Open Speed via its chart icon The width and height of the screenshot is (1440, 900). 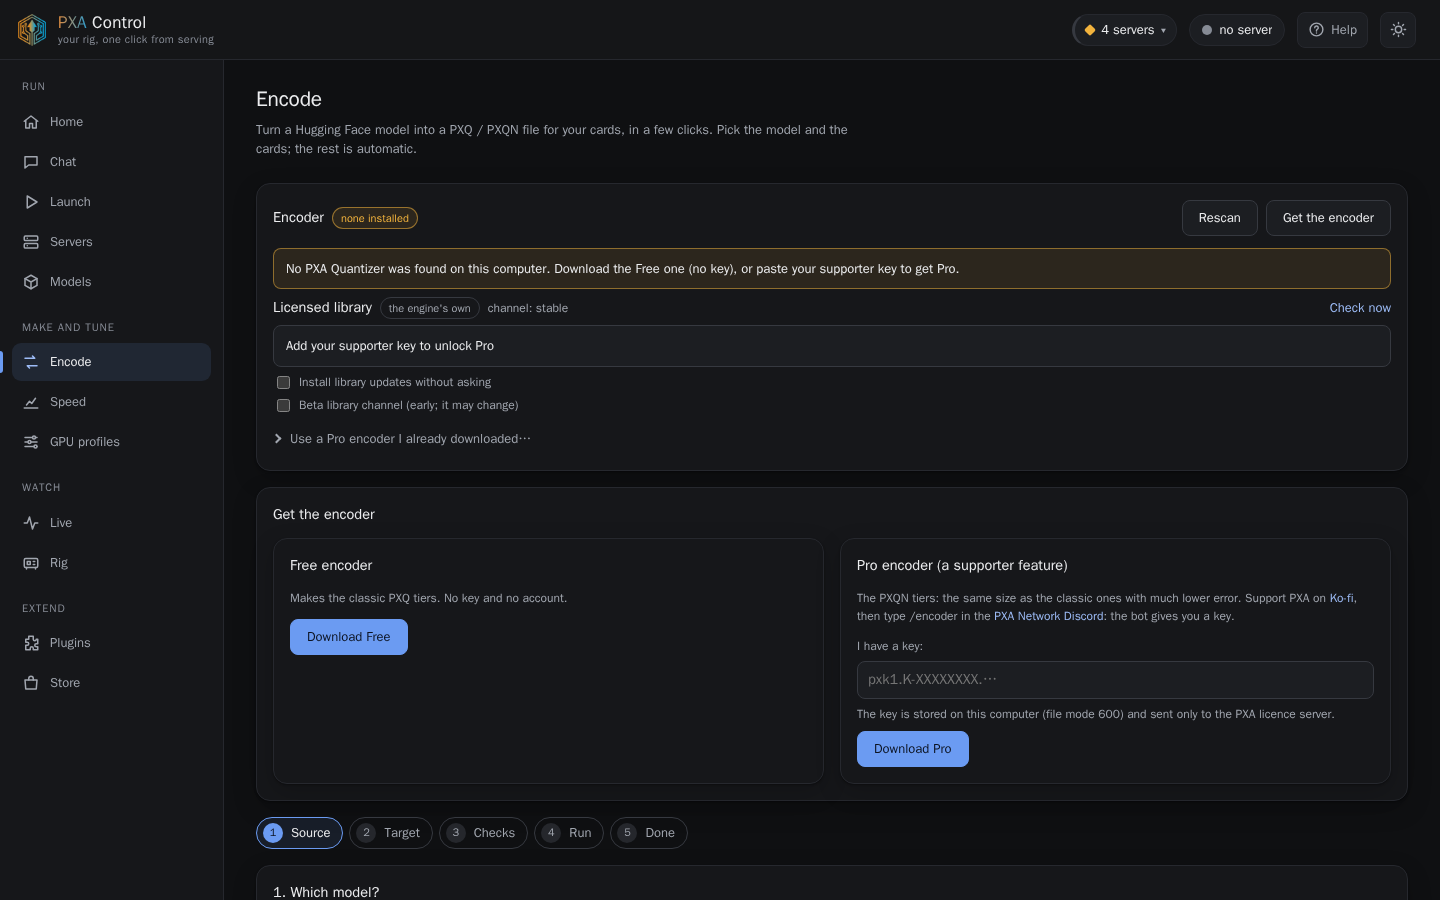(31, 402)
